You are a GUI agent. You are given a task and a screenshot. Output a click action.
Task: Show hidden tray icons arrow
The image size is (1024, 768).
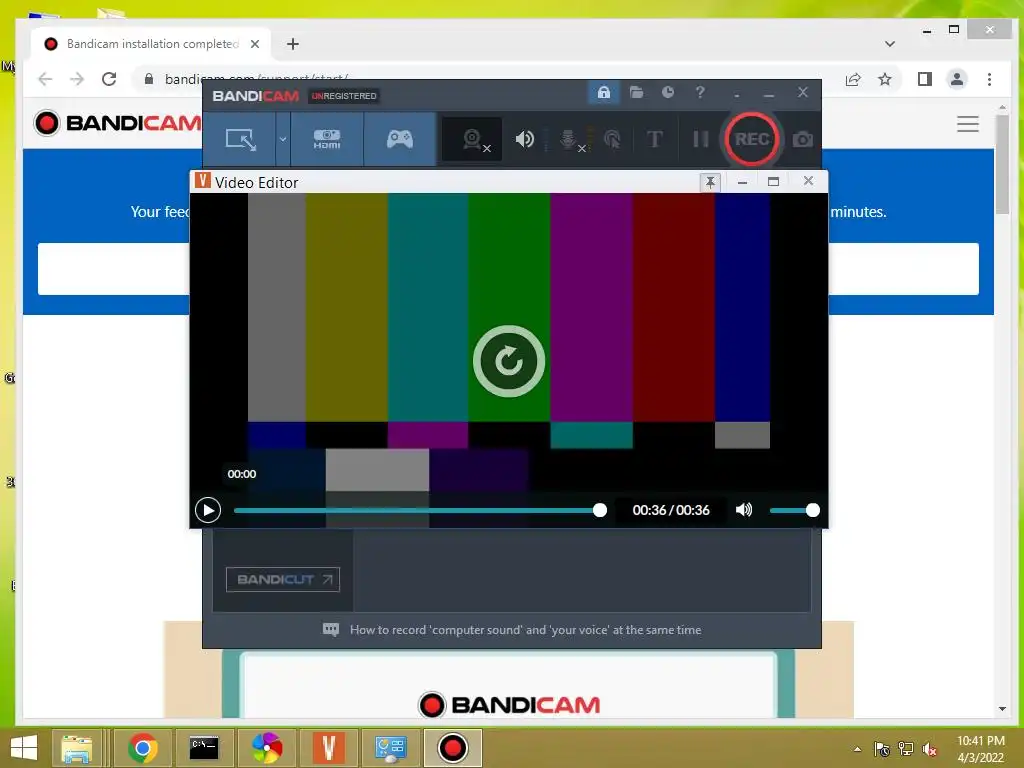point(857,749)
